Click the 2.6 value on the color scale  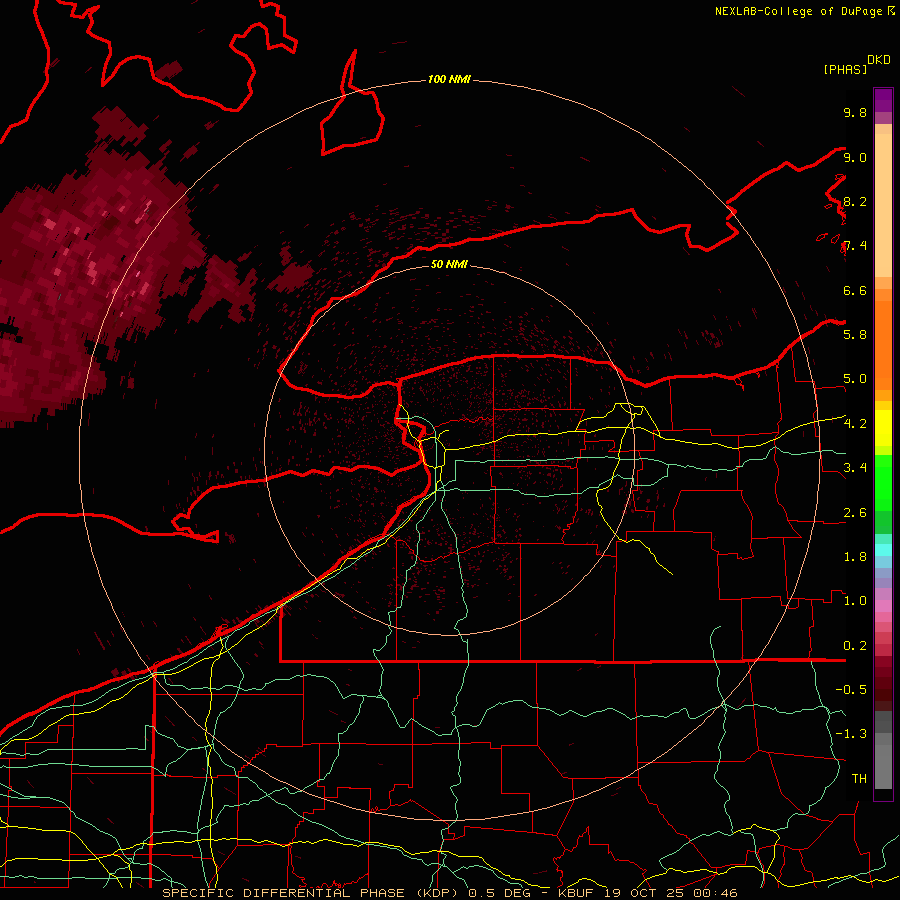(x=855, y=512)
